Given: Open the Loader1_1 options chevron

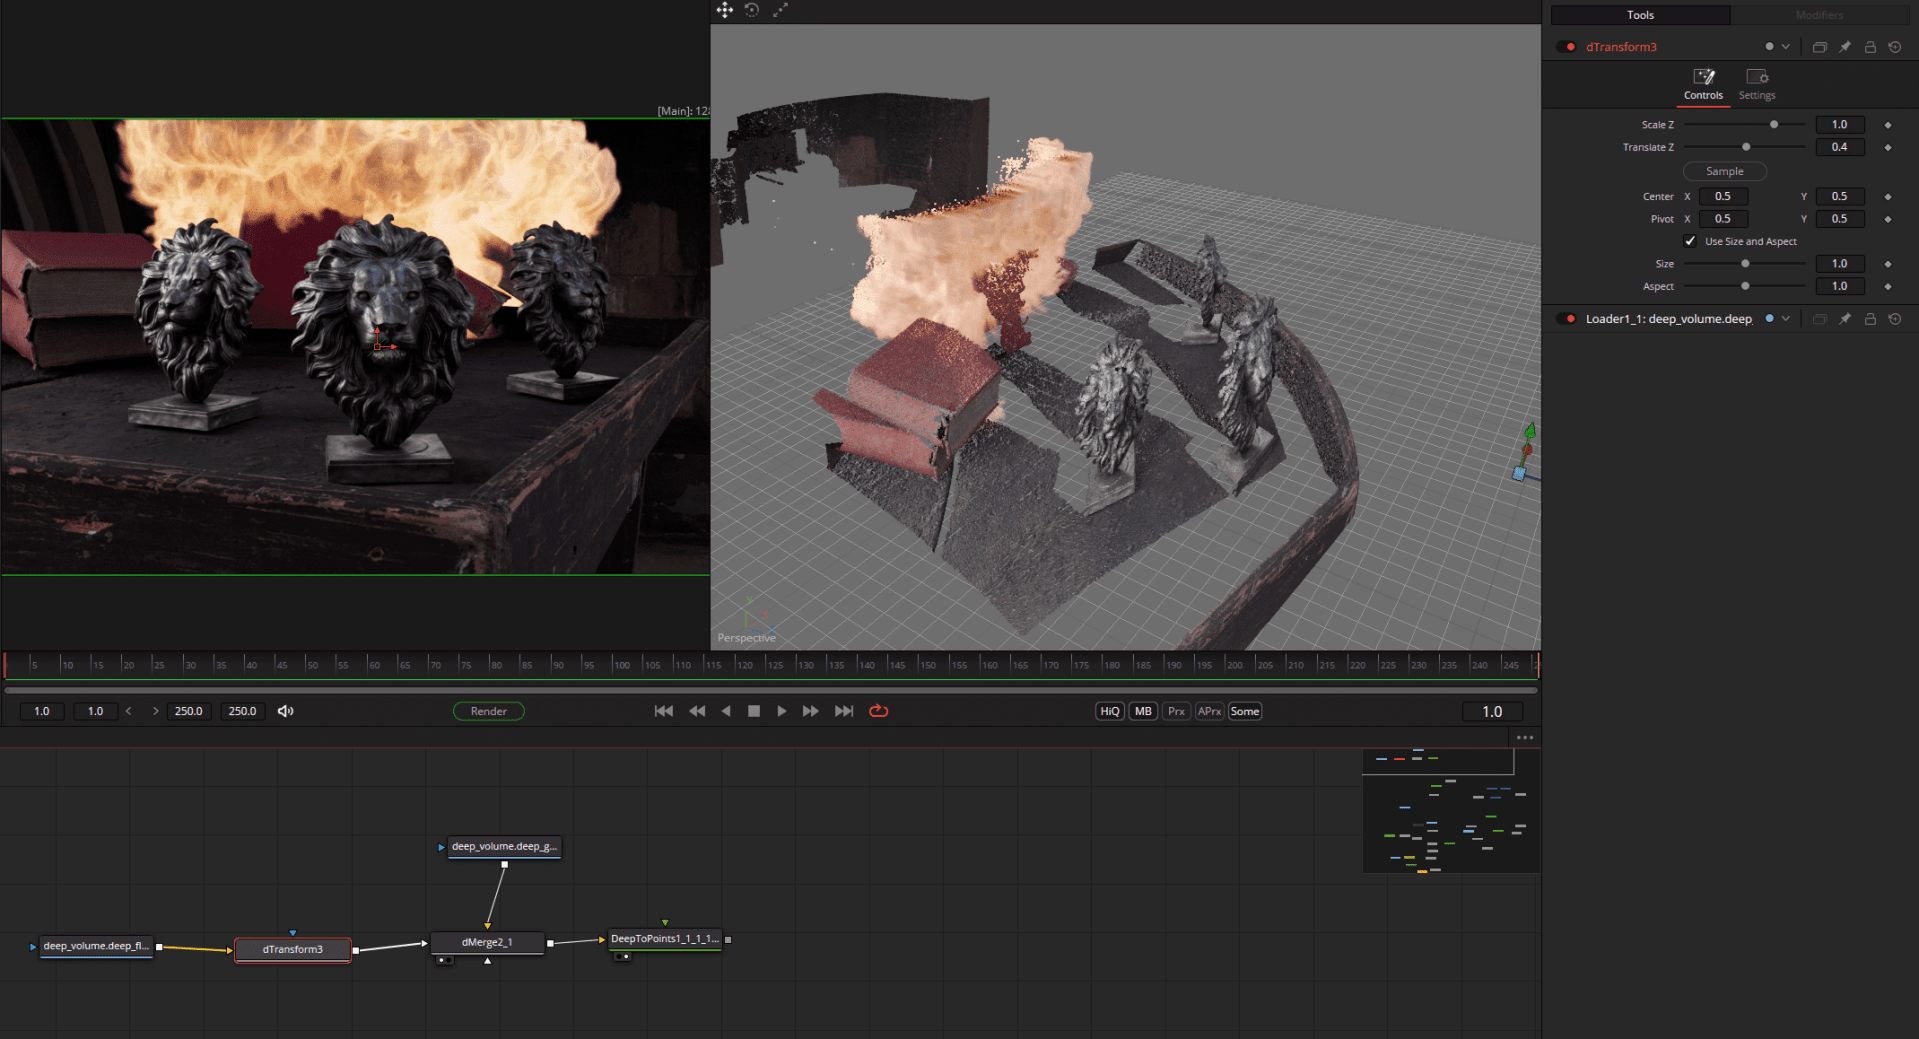Looking at the screenshot, I should pos(1787,318).
